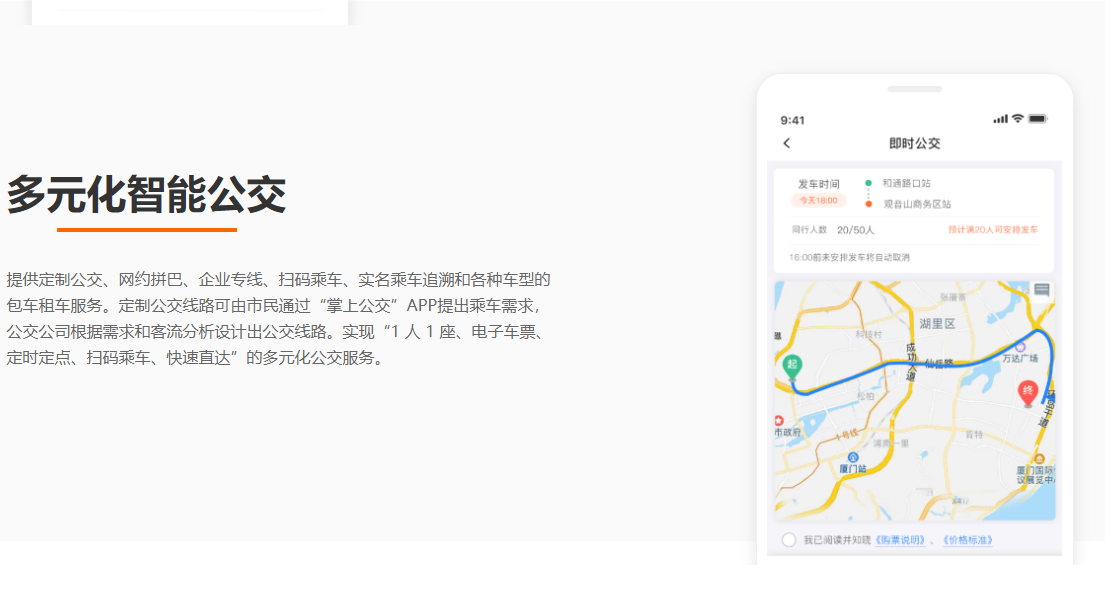
Task: Check the 我已阅读并知晓 agreement circle
Action: click(789, 540)
